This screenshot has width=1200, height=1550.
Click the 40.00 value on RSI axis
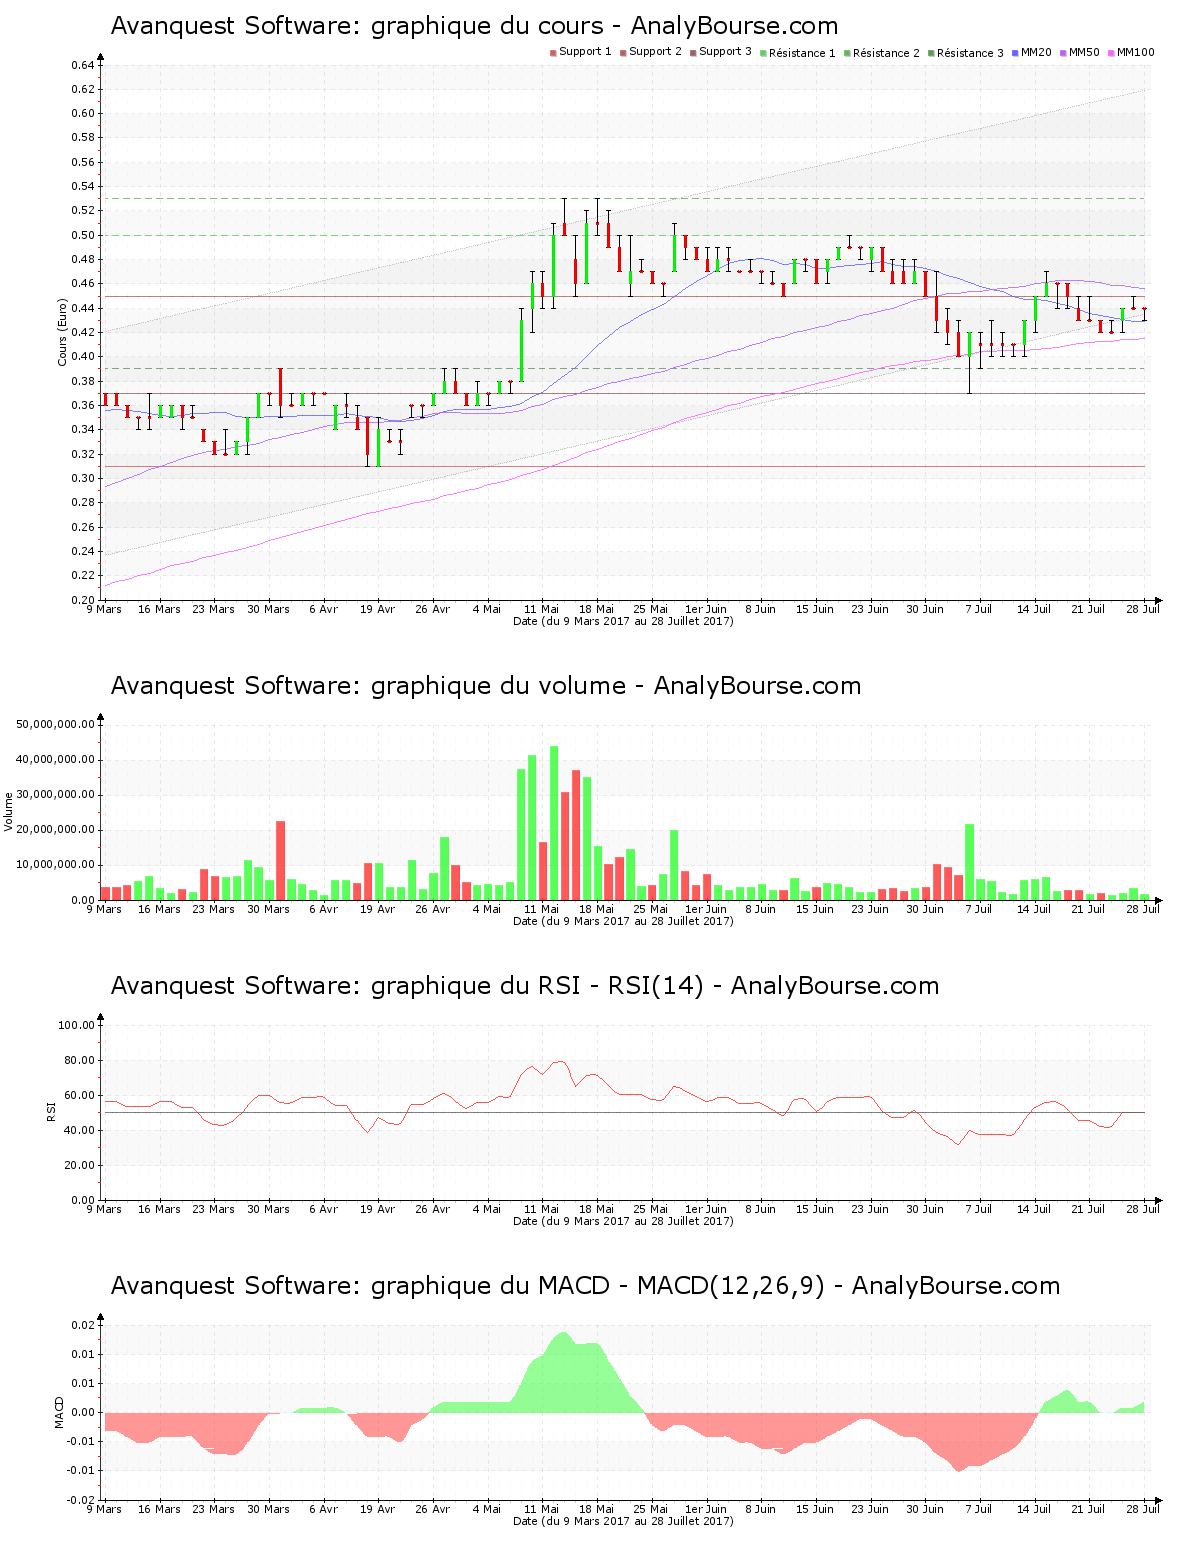click(x=80, y=1130)
